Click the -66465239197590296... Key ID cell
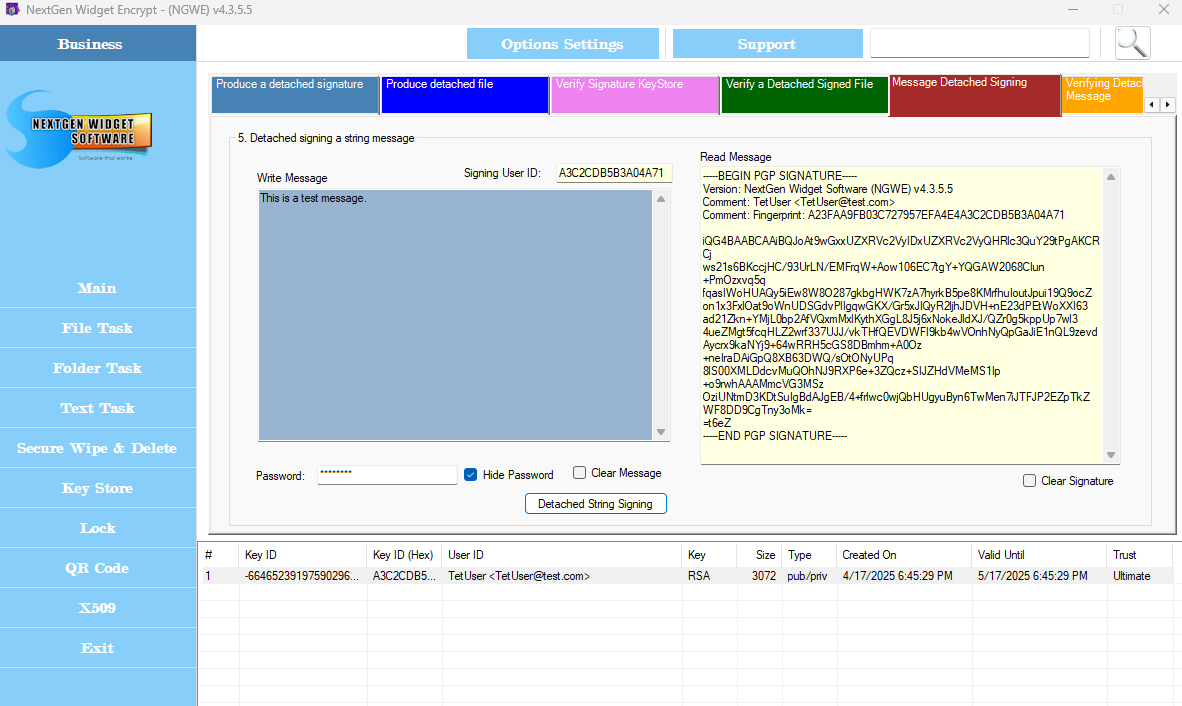The image size is (1182, 706). click(302, 576)
